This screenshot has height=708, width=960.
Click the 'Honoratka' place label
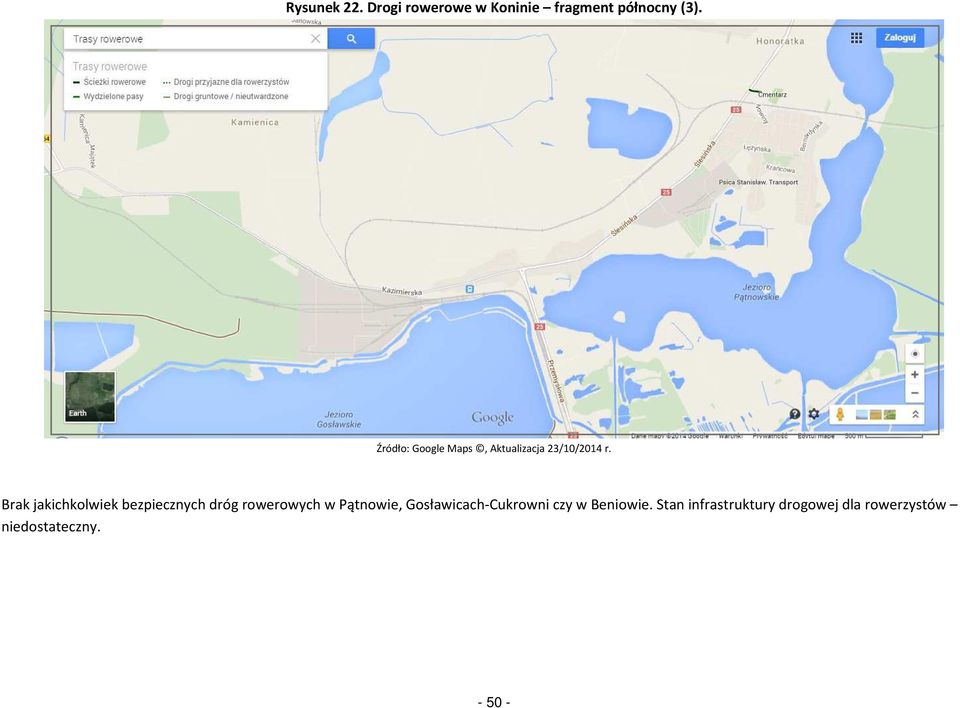[x=780, y=41]
